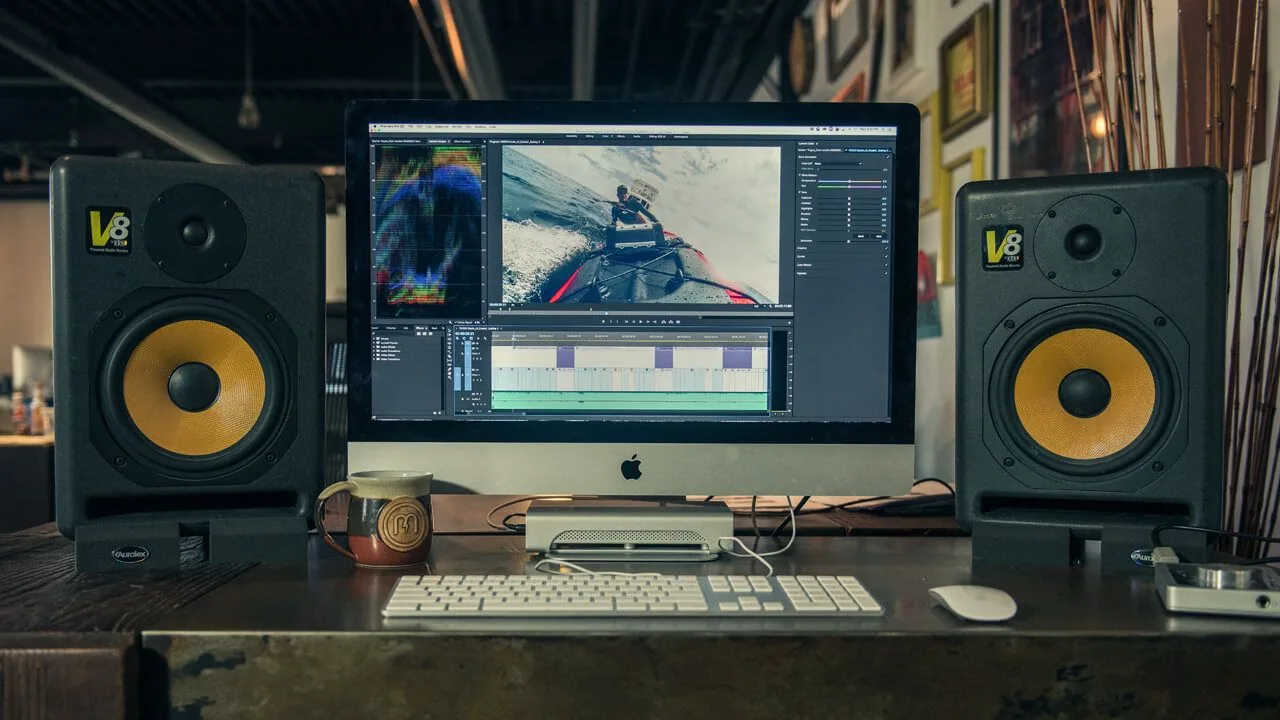Click the Extract button in Program monitor
Screen dimensions: 1280x720
click(670, 321)
